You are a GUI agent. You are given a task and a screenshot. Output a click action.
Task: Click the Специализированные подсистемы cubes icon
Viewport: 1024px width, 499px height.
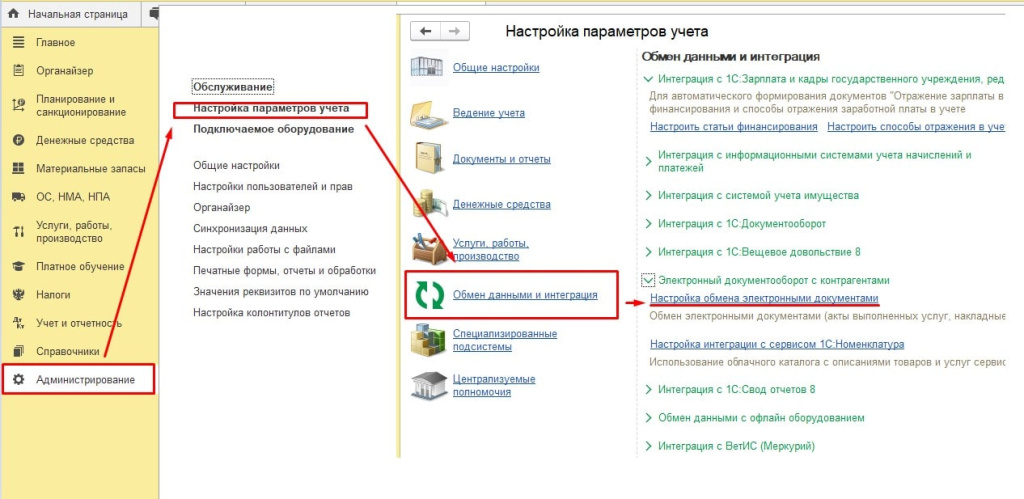tap(428, 340)
